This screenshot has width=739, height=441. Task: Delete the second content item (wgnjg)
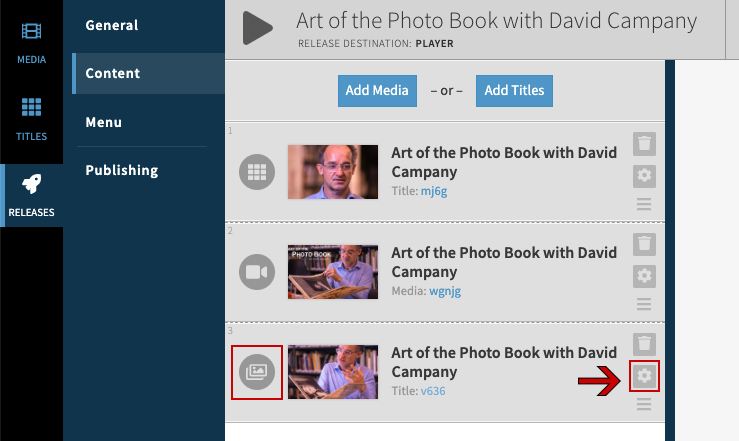click(645, 243)
